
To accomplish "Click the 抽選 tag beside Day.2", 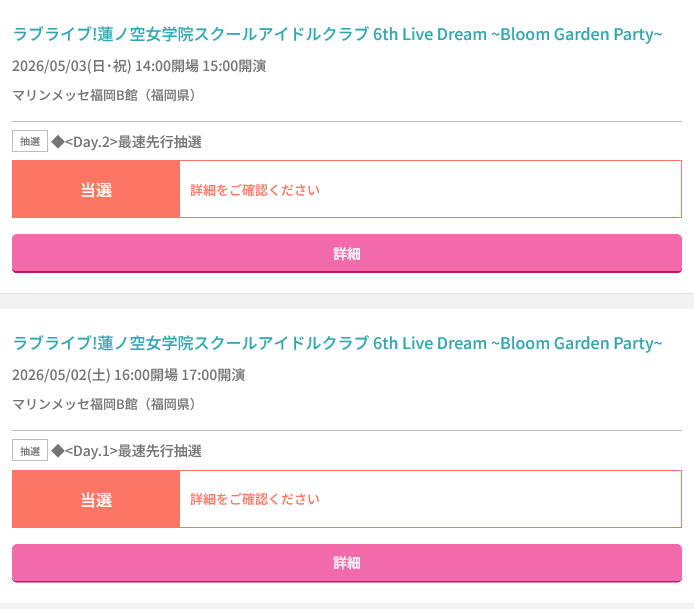I will 30,141.
